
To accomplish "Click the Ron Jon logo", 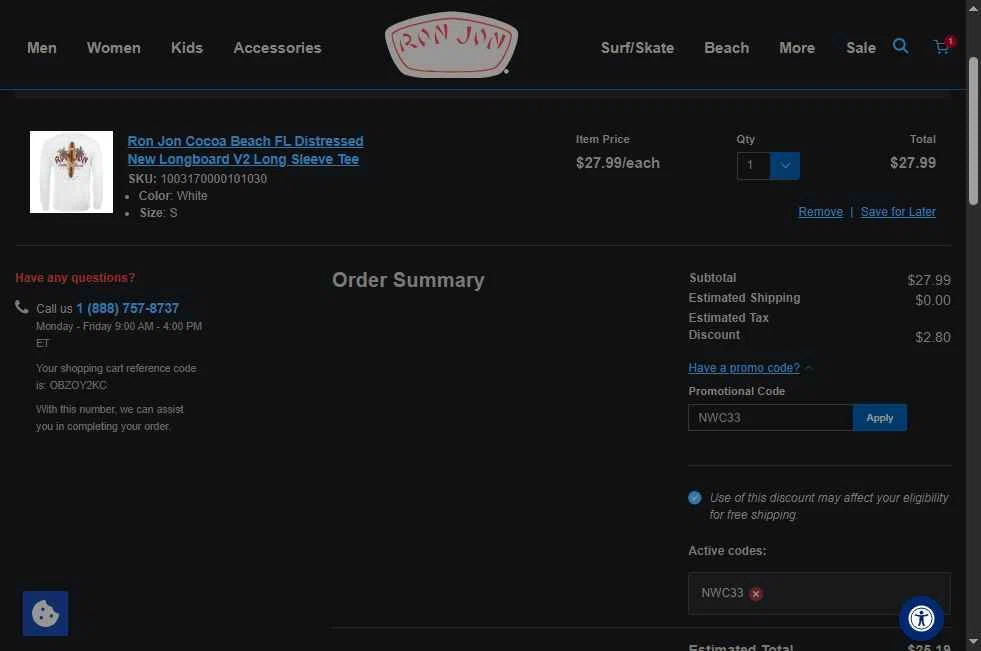I will pos(451,44).
